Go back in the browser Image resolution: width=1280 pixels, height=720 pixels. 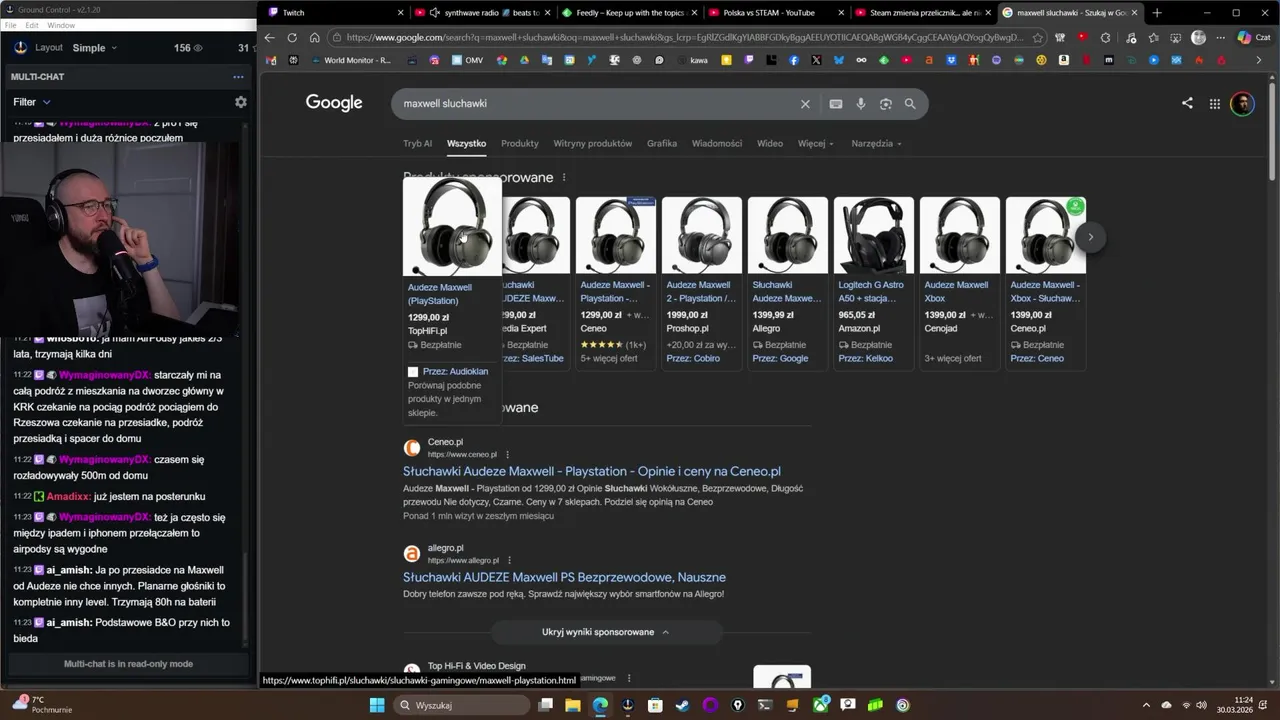(269, 38)
